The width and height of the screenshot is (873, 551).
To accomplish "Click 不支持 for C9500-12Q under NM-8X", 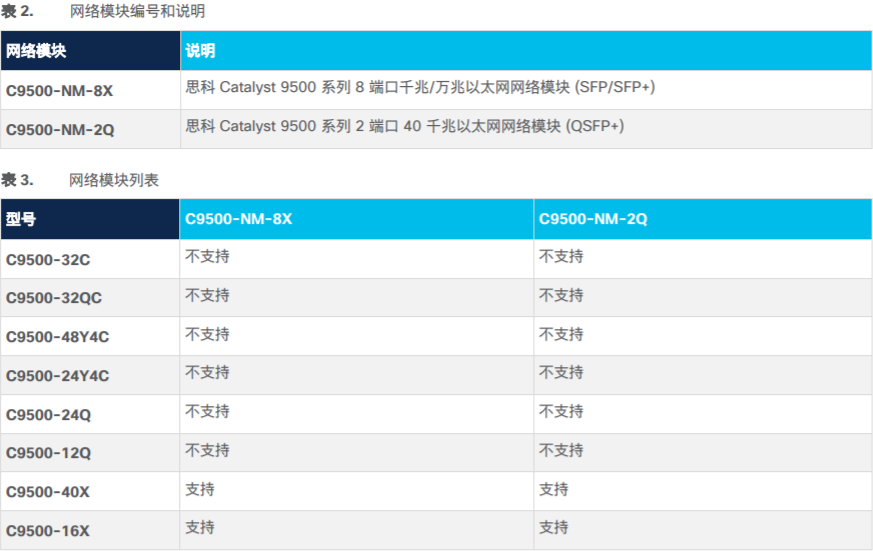I will pos(207,450).
